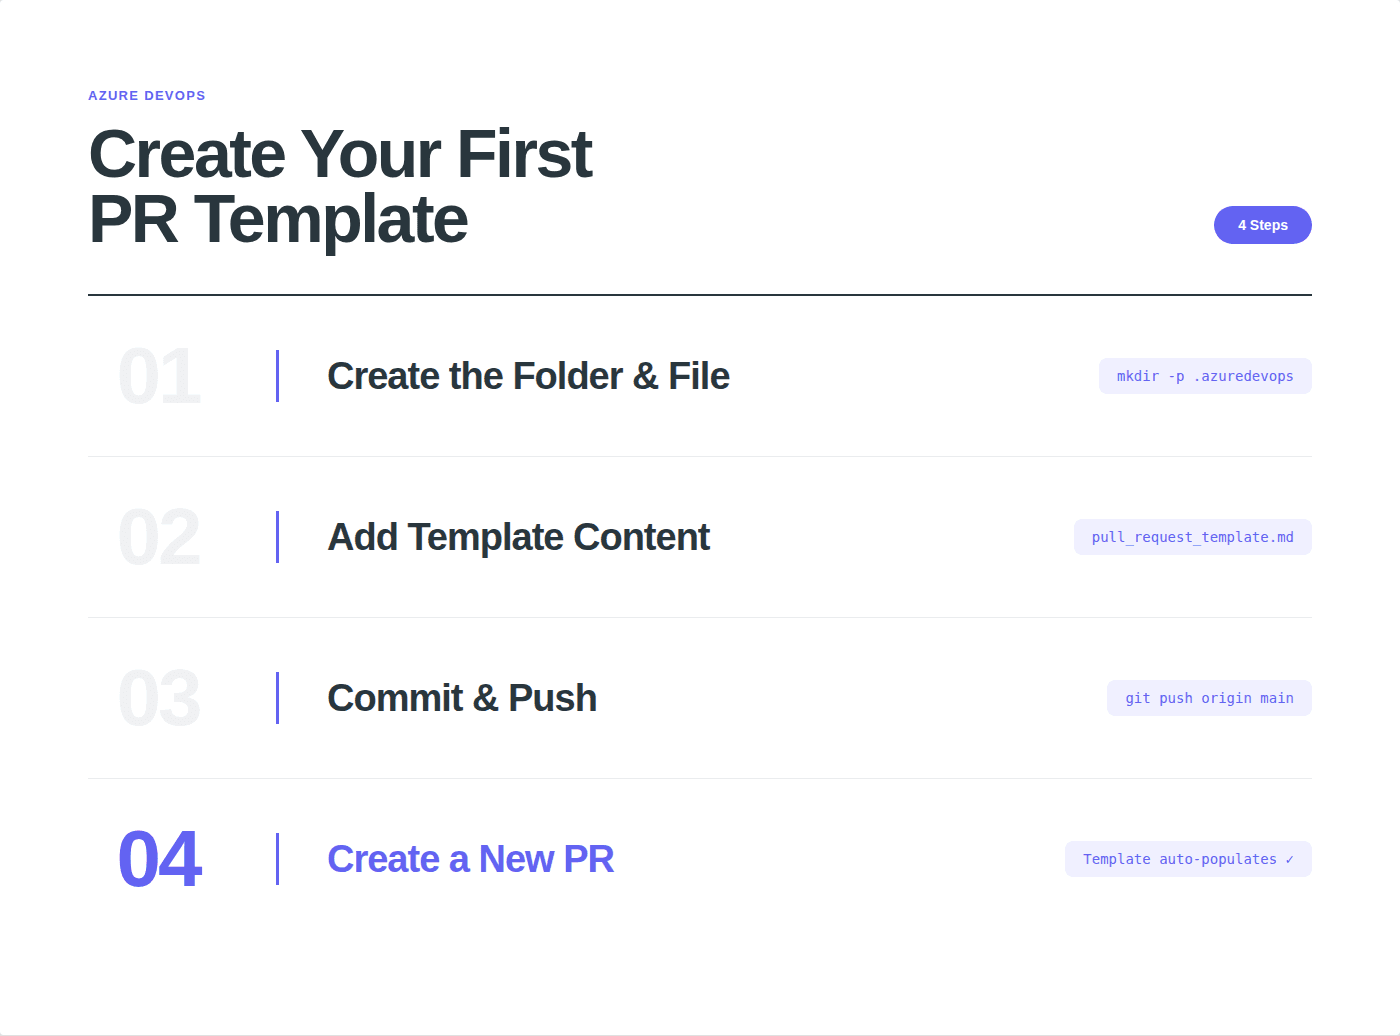This screenshot has width=1400, height=1036.
Task: Select the Create the Folder & File heading
Action: (x=528, y=376)
